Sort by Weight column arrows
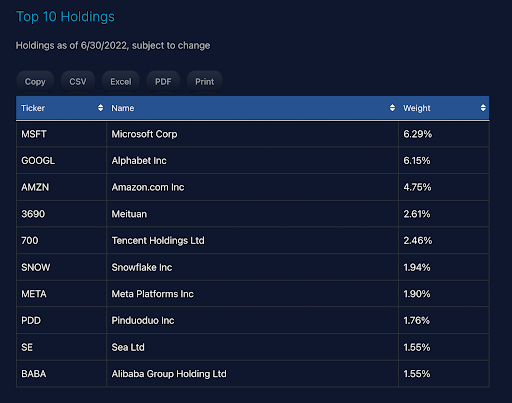Viewport: 512px width, 403px height. (483, 108)
